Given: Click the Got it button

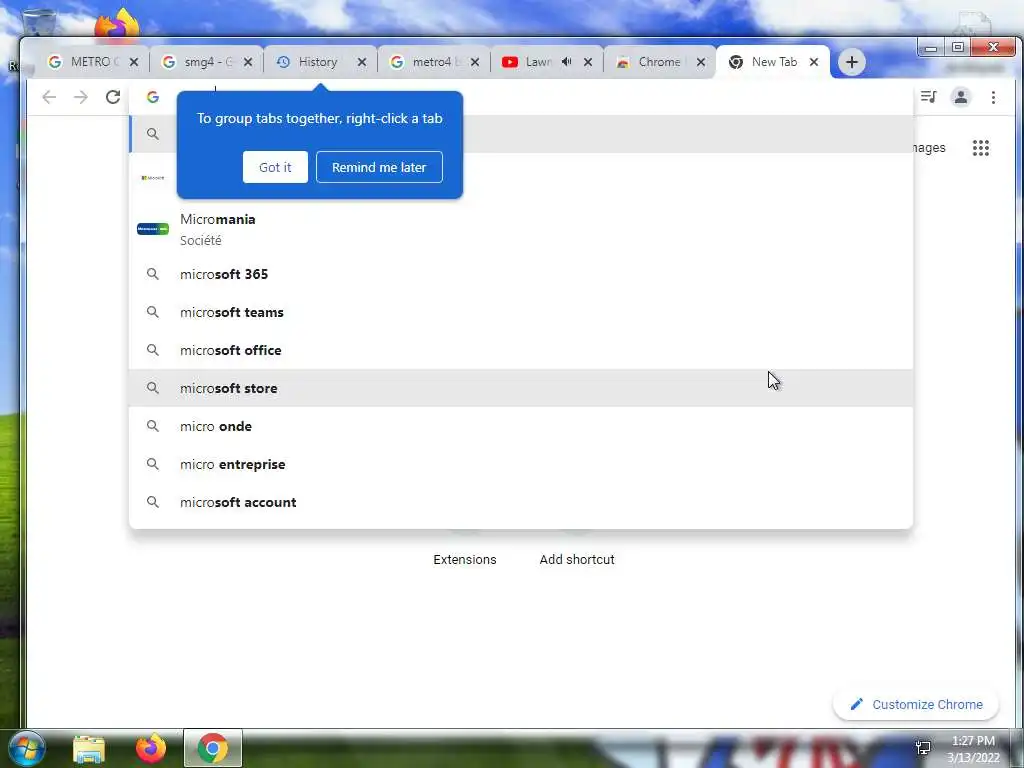Looking at the screenshot, I should (275, 167).
